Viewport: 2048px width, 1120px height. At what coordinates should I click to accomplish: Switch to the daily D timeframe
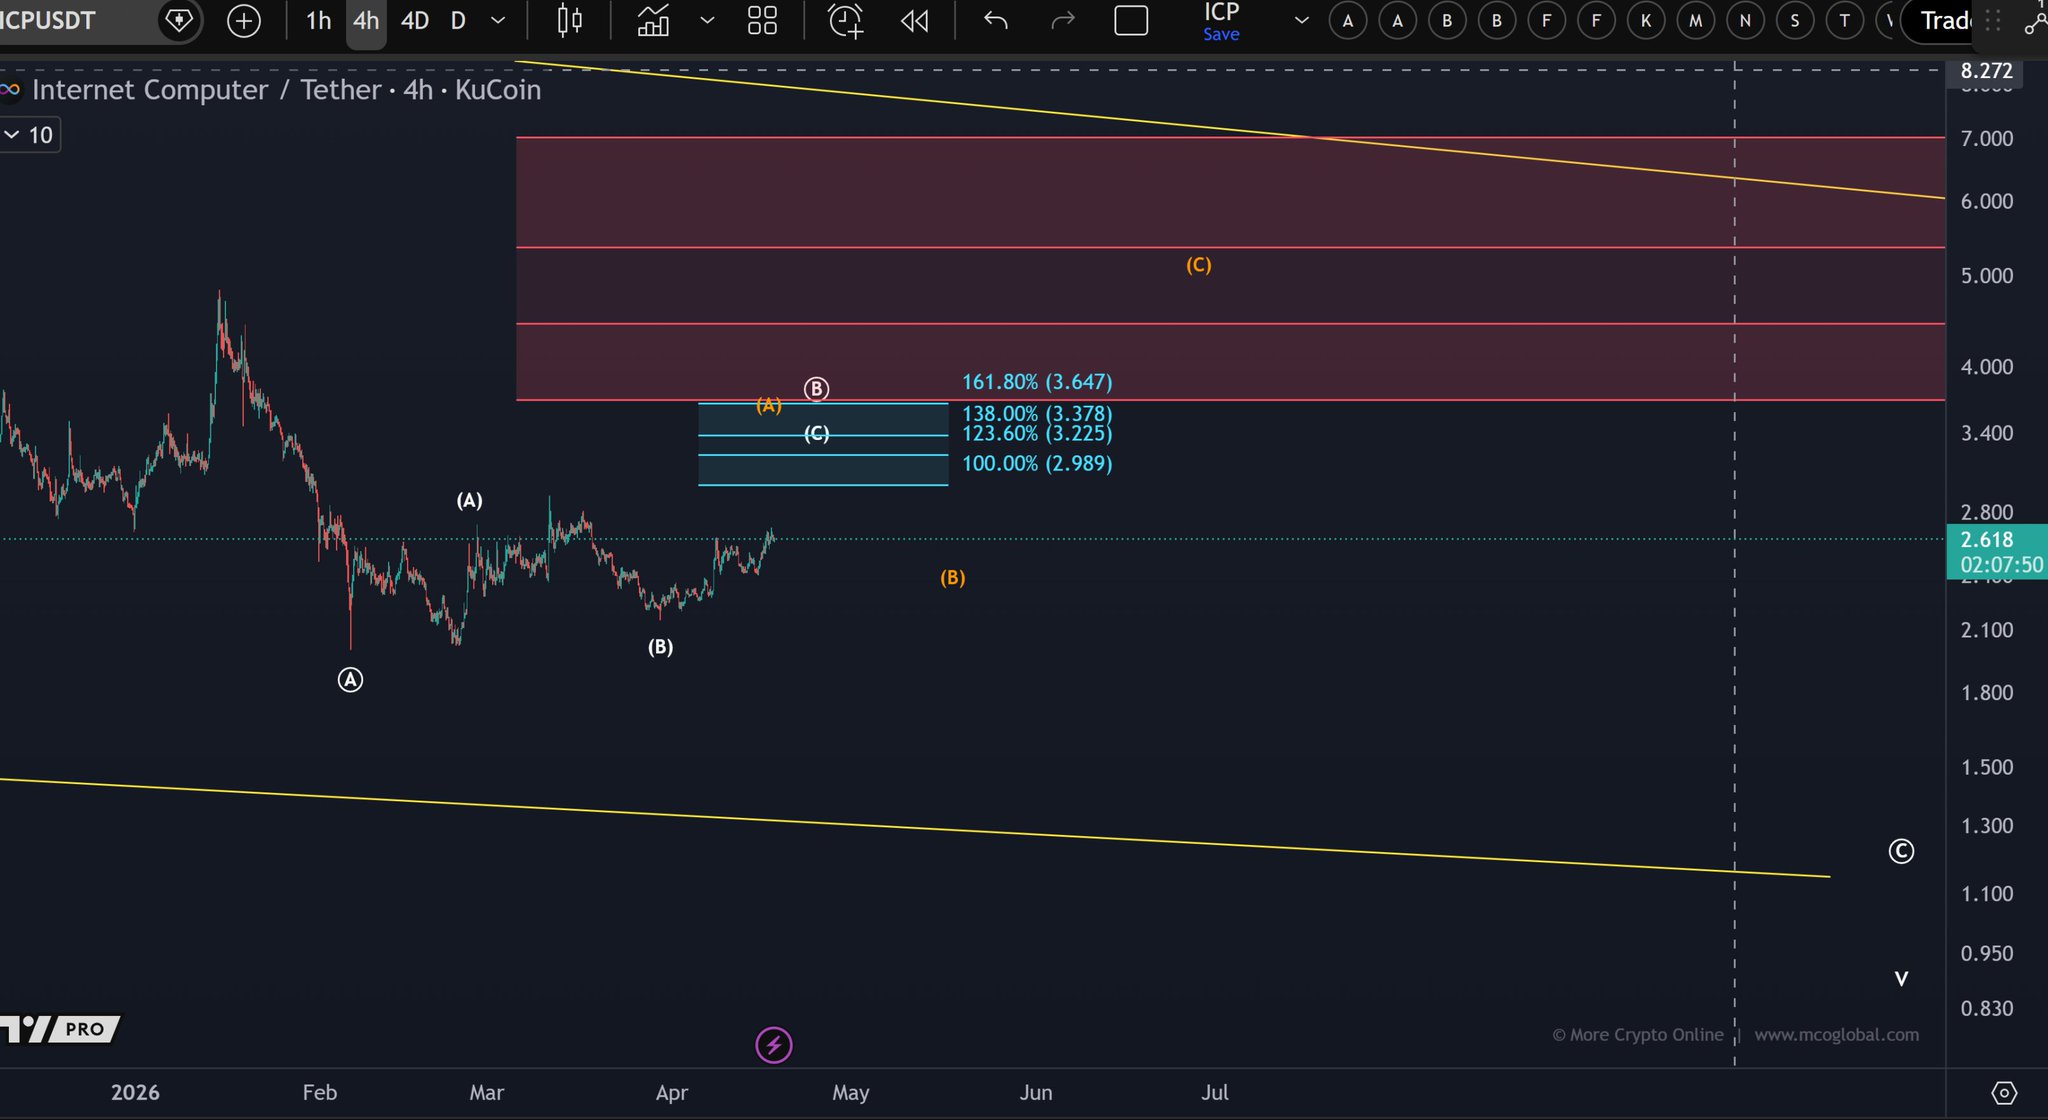[458, 20]
